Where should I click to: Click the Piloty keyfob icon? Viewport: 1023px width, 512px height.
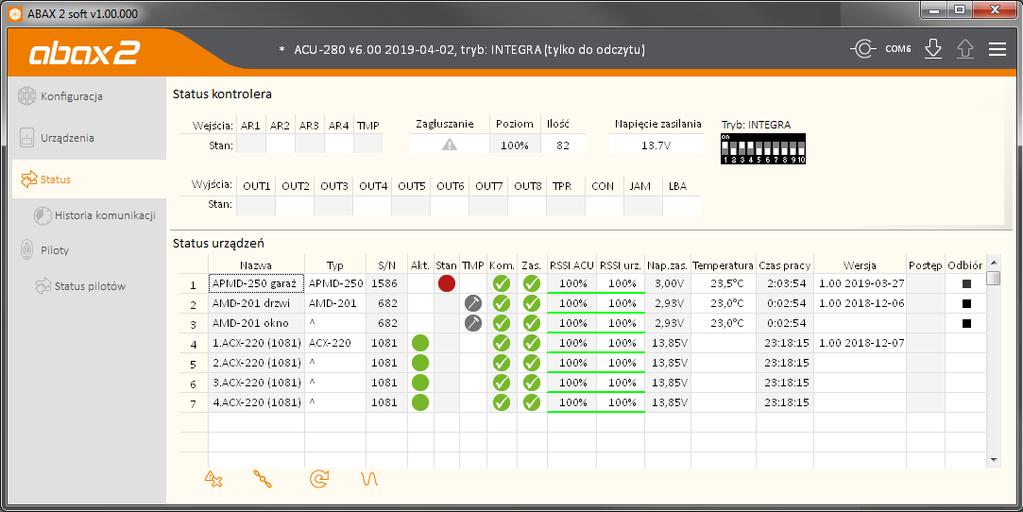point(26,250)
